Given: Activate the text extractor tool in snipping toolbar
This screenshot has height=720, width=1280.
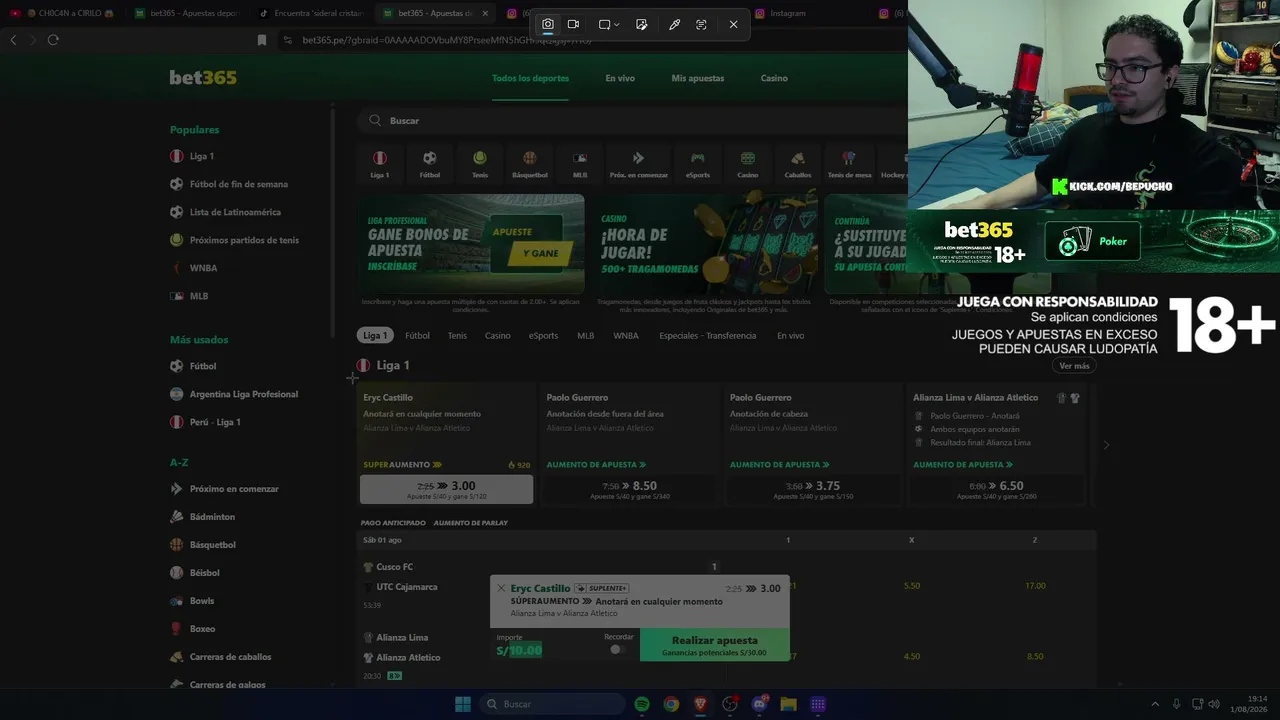Looking at the screenshot, I should click(701, 24).
